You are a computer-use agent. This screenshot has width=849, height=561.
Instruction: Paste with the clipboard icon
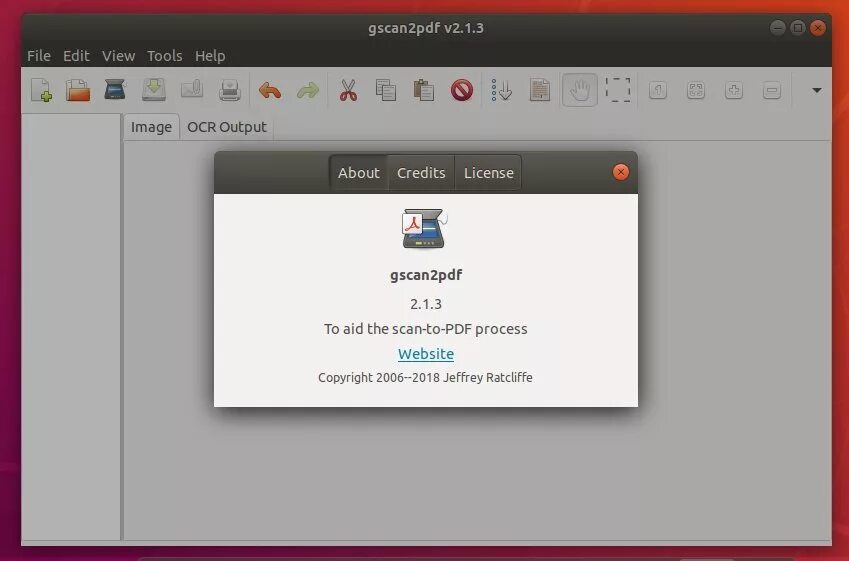pyautogui.click(x=424, y=90)
